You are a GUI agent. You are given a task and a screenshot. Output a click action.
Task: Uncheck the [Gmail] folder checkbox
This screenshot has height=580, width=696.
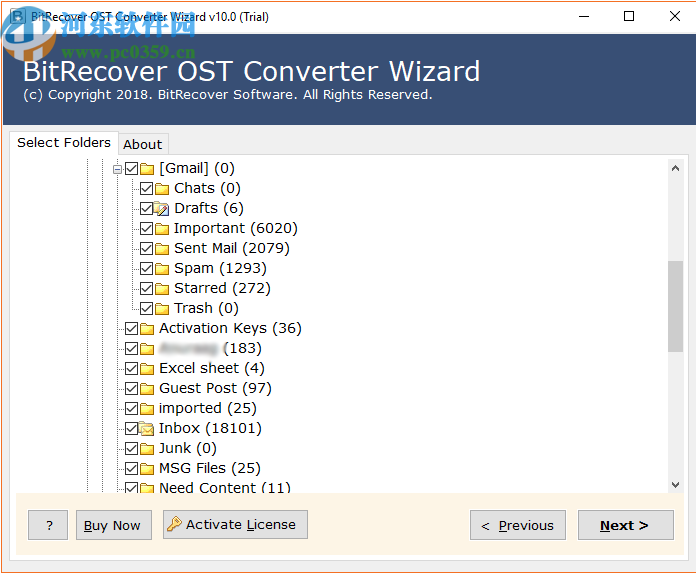coord(131,169)
